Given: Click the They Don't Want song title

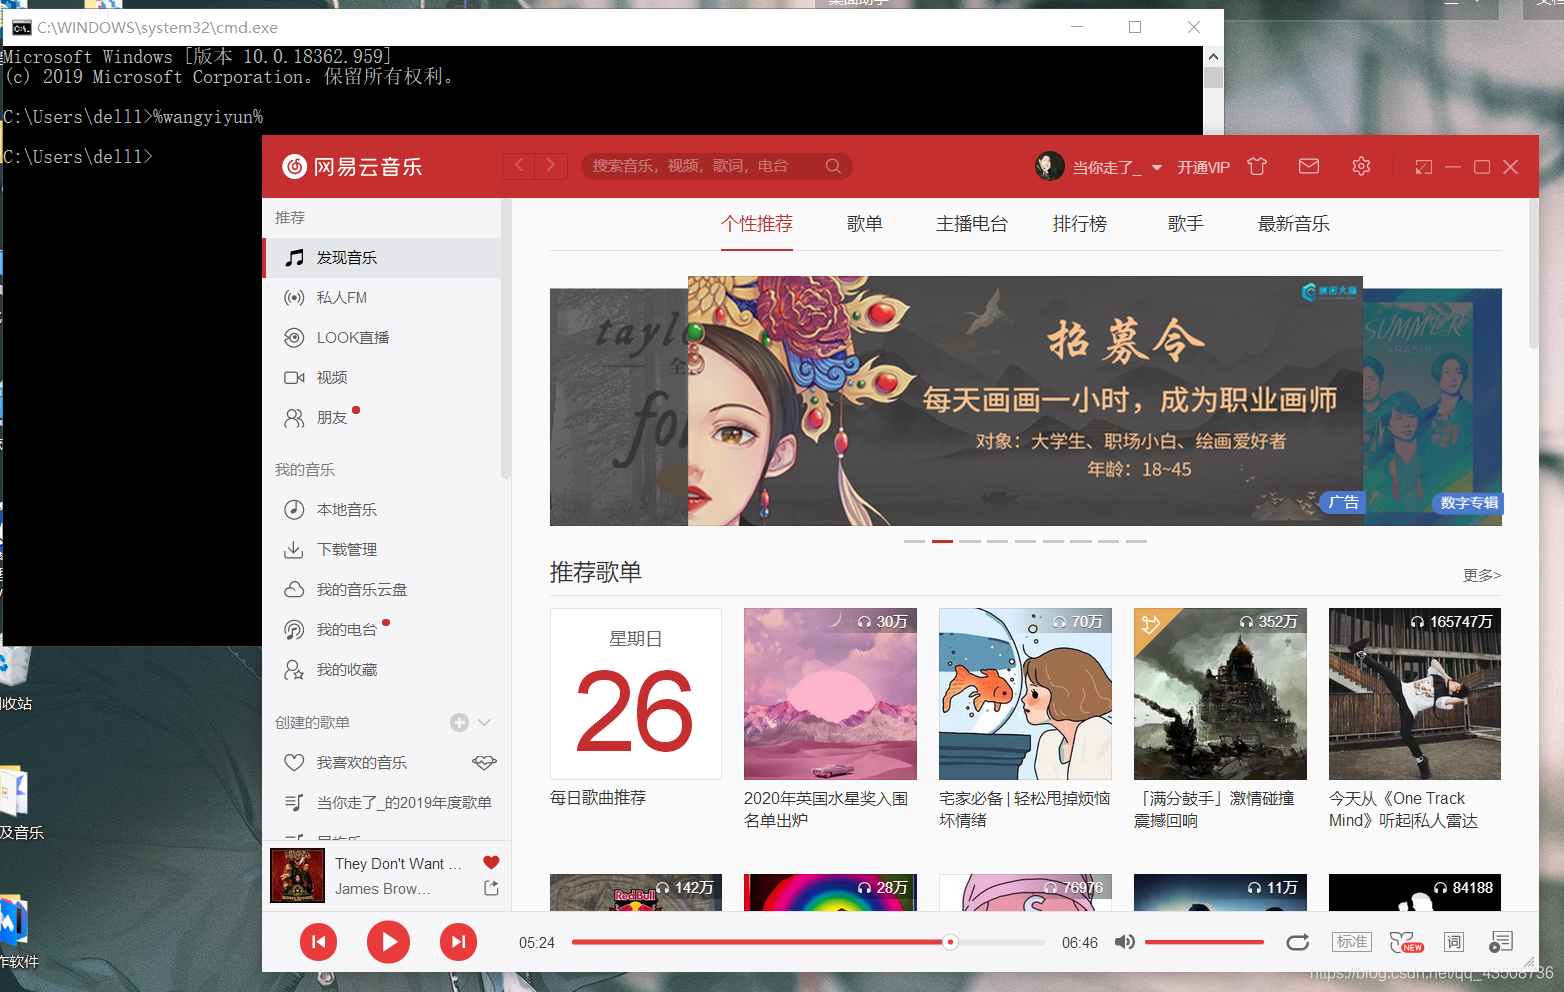Looking at the screenshot, I should point(398,863).
